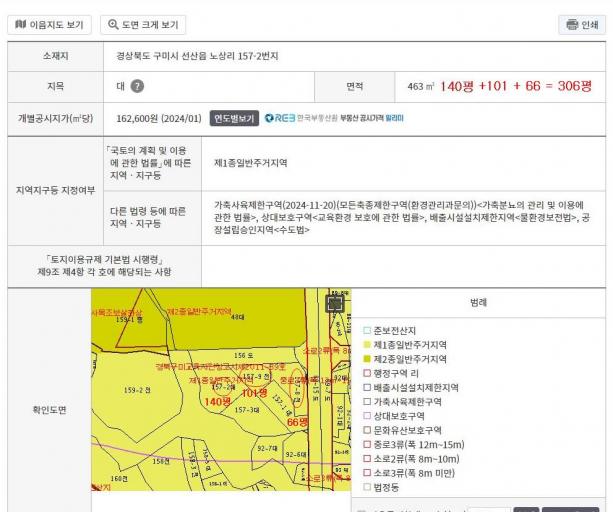The width and height of the screenshot is (613, 512).
Task: Click the printer icon in 인쇄 button
Action: pyautogui.click(x=572, y=25)
